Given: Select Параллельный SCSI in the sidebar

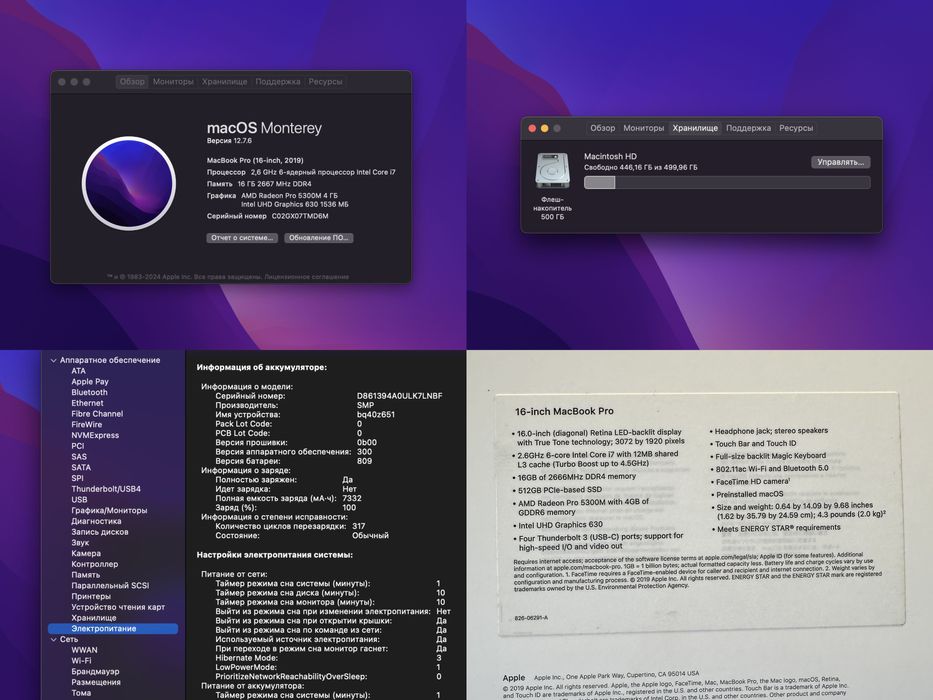Looking at the screenshot, I should (110, 585).
